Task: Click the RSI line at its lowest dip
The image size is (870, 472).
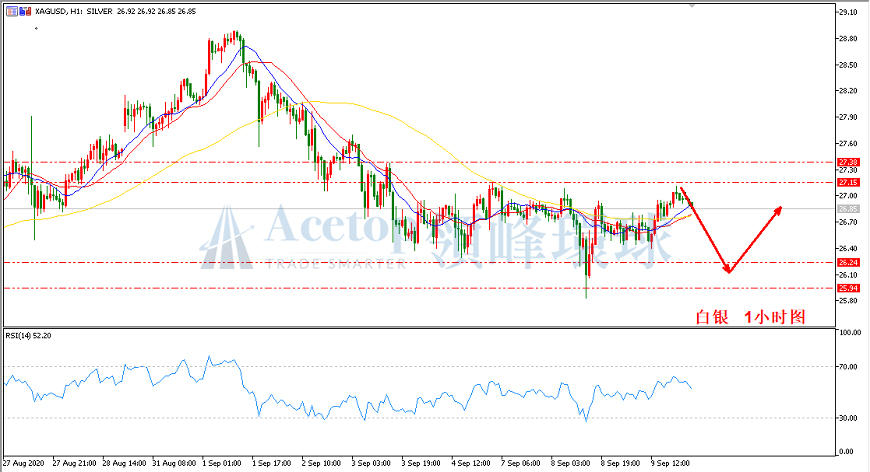Action: (586, 420)
